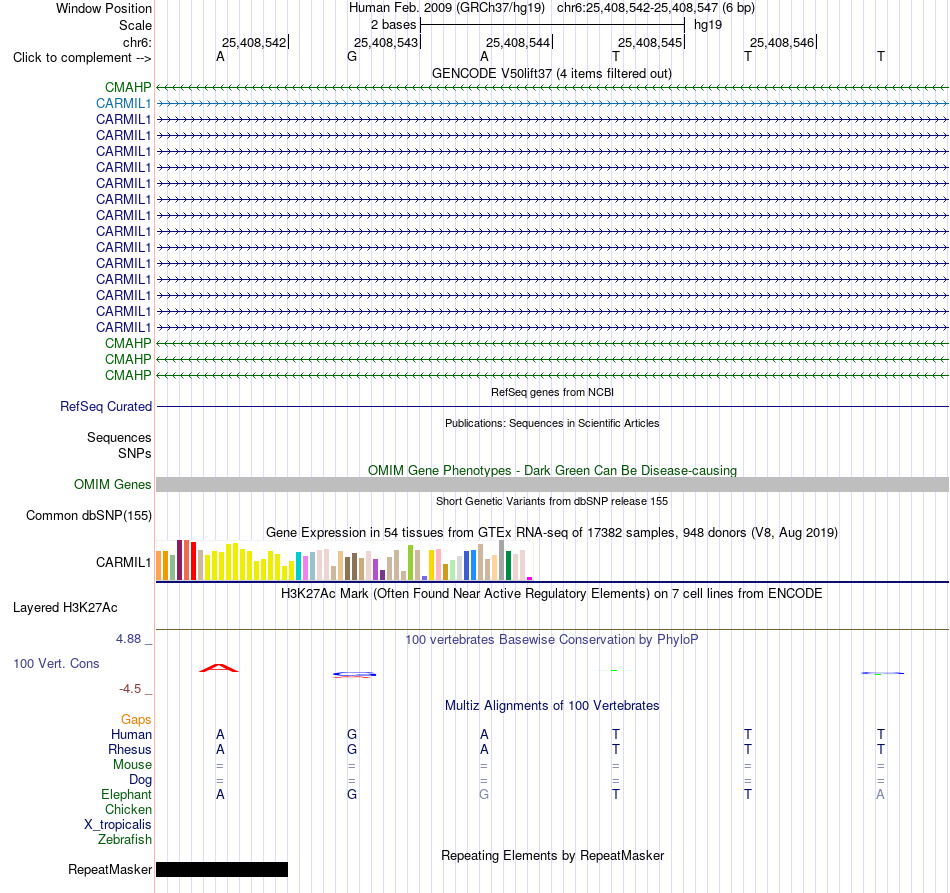Click the X_tropicalis species label

click(x=118, y=825)
